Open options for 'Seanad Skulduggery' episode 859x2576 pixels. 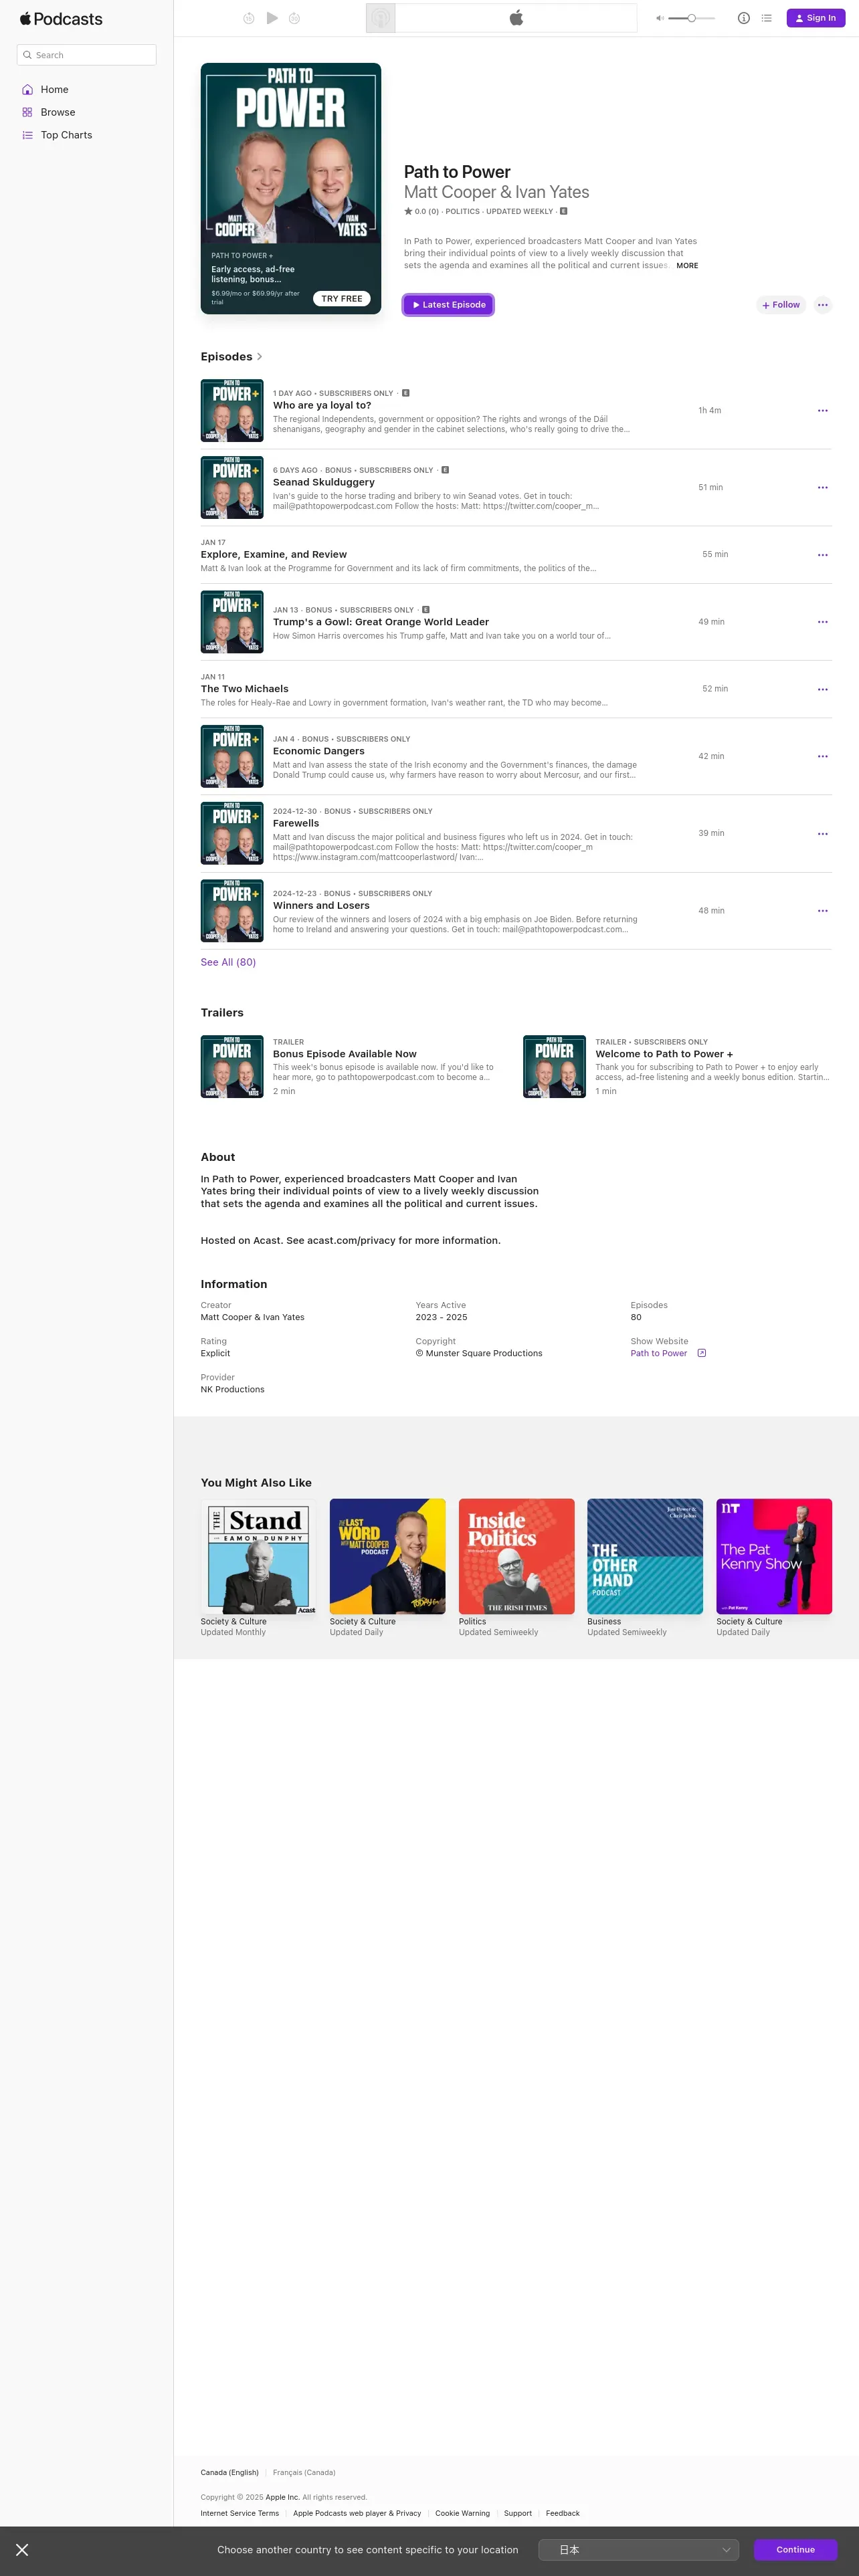point(823,488)
